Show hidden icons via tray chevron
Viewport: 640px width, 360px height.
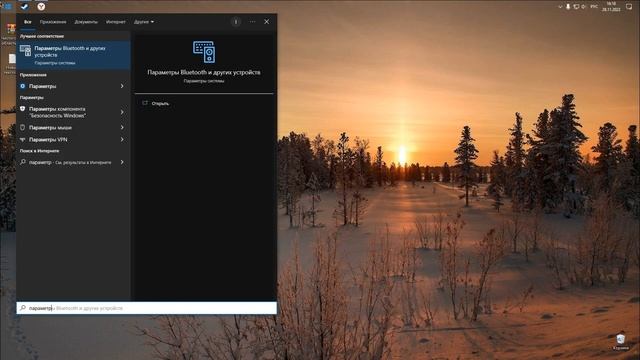(x=560, y=7)
